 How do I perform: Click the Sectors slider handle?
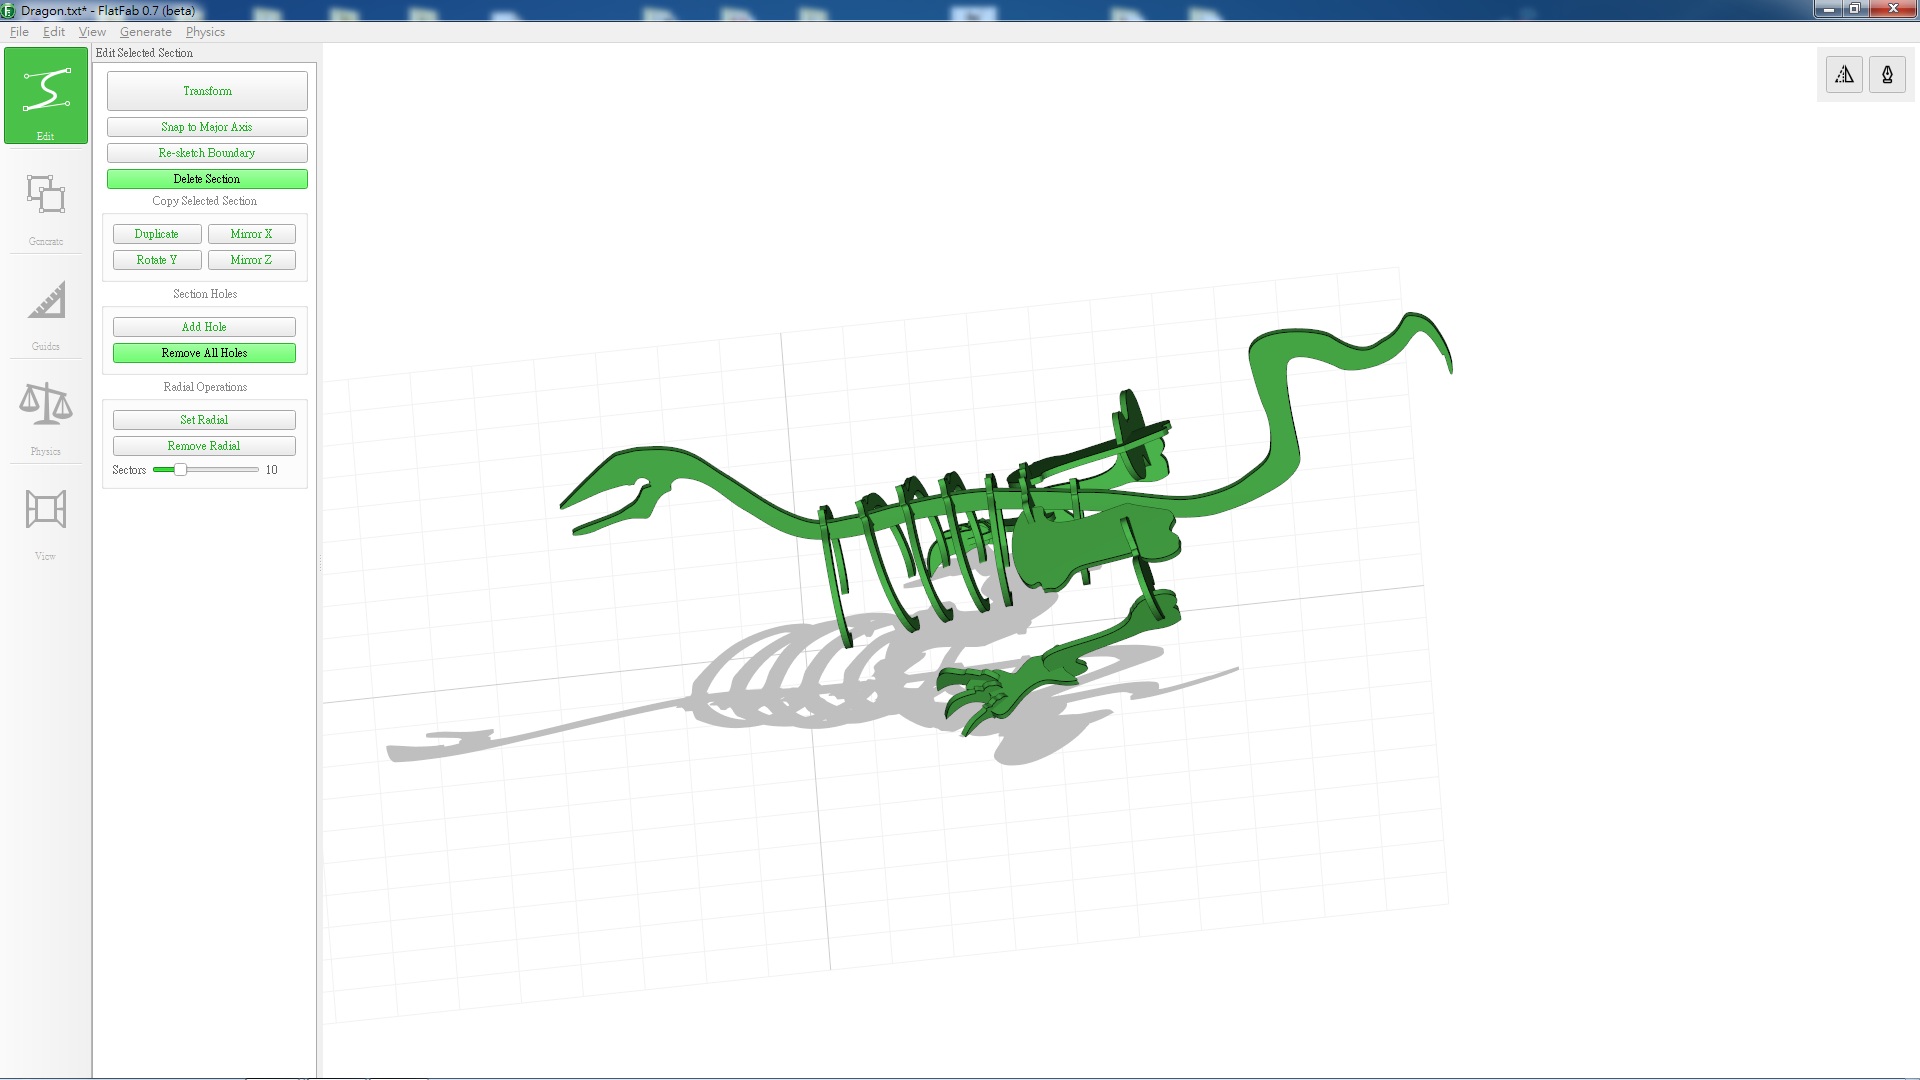tap(180, 470)
